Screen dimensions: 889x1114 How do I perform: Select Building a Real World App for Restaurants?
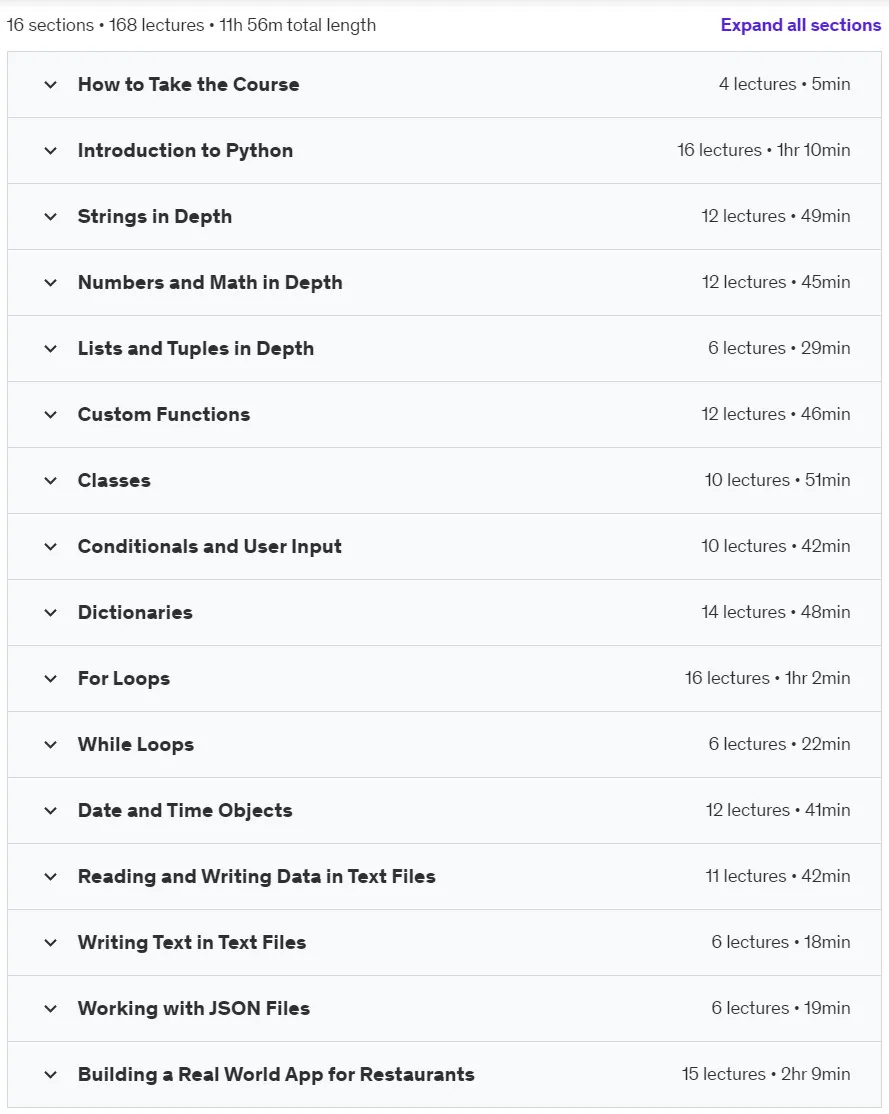(276, 1074)
